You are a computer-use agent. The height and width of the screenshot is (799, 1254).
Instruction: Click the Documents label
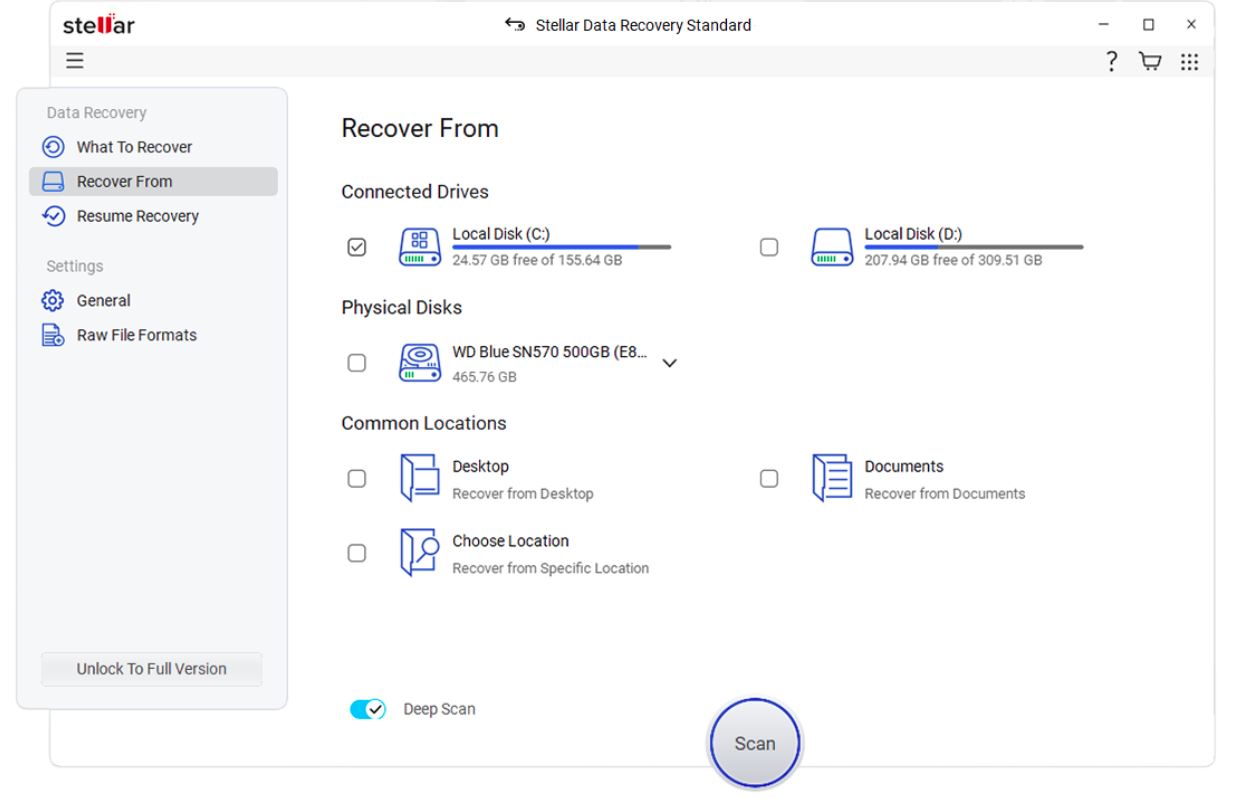point(904,466)
